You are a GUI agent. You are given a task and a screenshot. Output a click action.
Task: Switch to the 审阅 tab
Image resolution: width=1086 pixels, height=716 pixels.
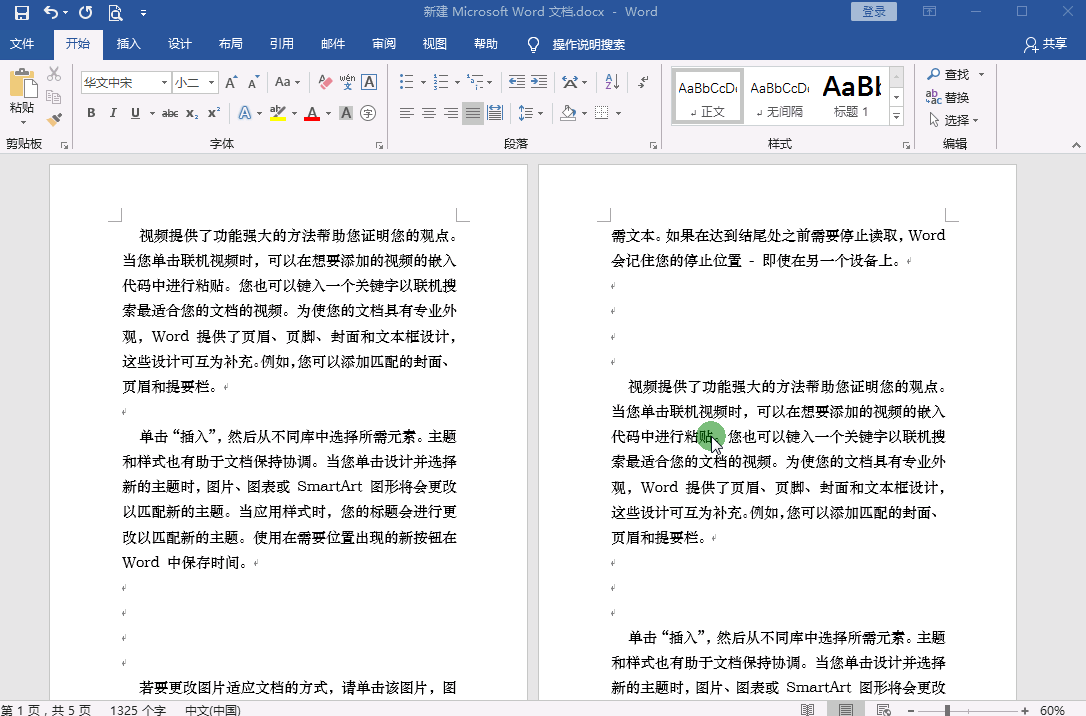point(384,44)
